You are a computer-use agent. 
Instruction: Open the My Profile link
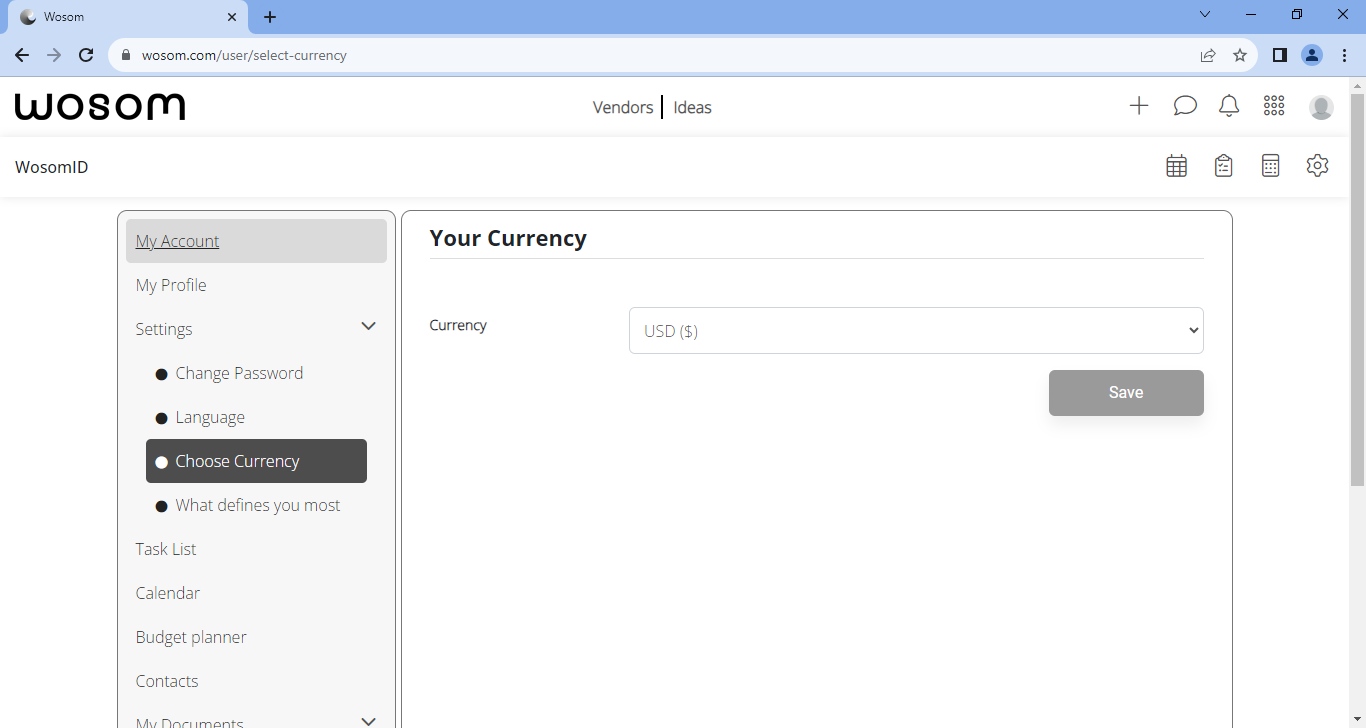coord(170,284)
